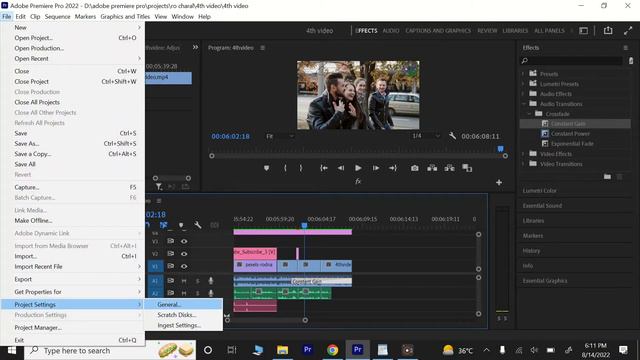Click the Go to Out point button
The height and width of the screenshot is (360, 640).
tap(393, 168)
